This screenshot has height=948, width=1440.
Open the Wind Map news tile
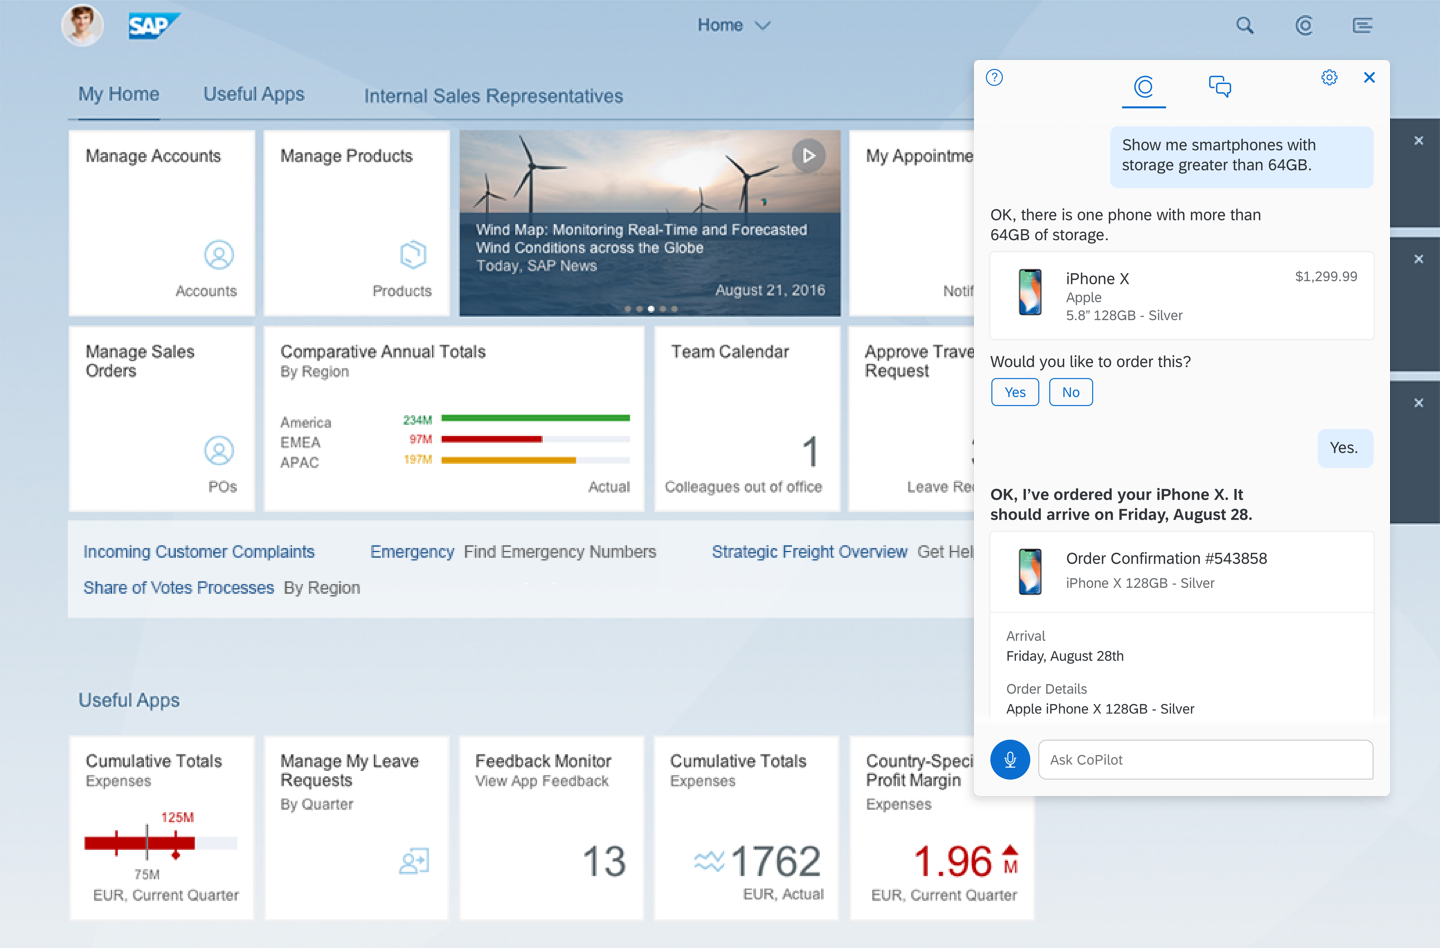point(650,223)
